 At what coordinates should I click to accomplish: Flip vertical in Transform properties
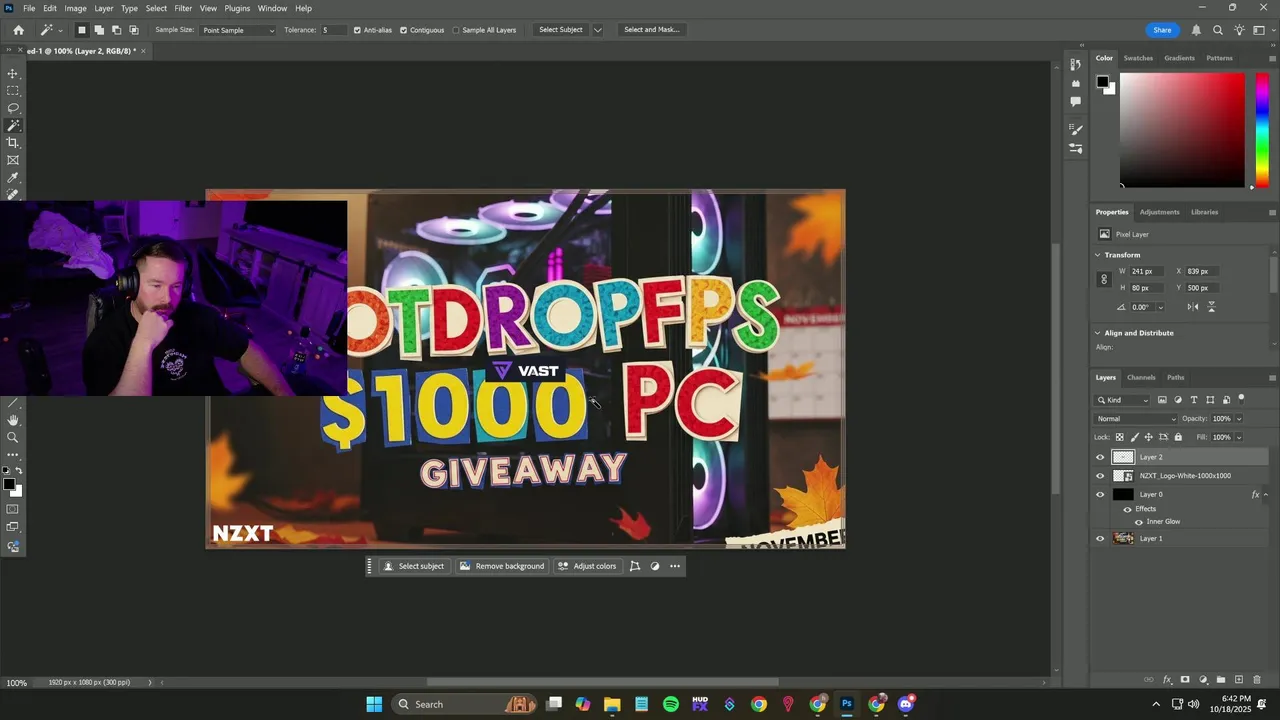(x=1212, y=307)
